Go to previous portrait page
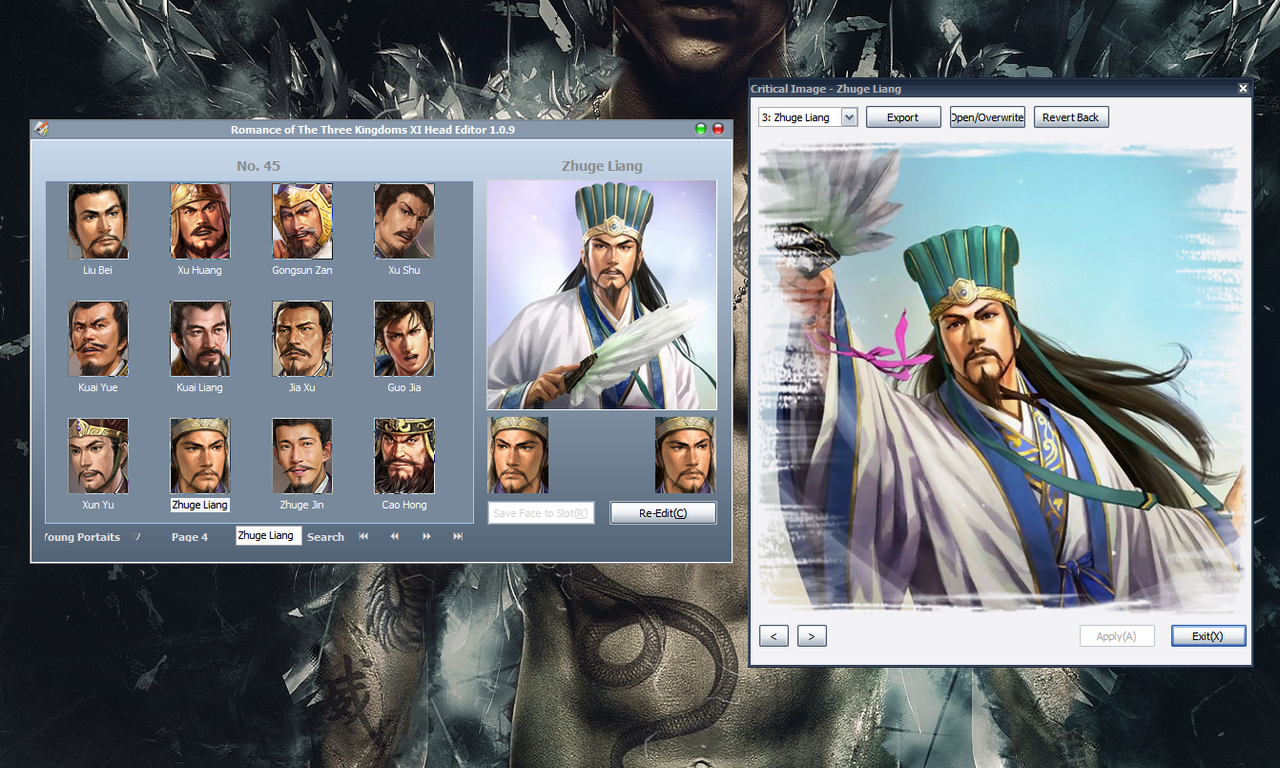Screen dimensions: 1280x768 coord(395,537)
